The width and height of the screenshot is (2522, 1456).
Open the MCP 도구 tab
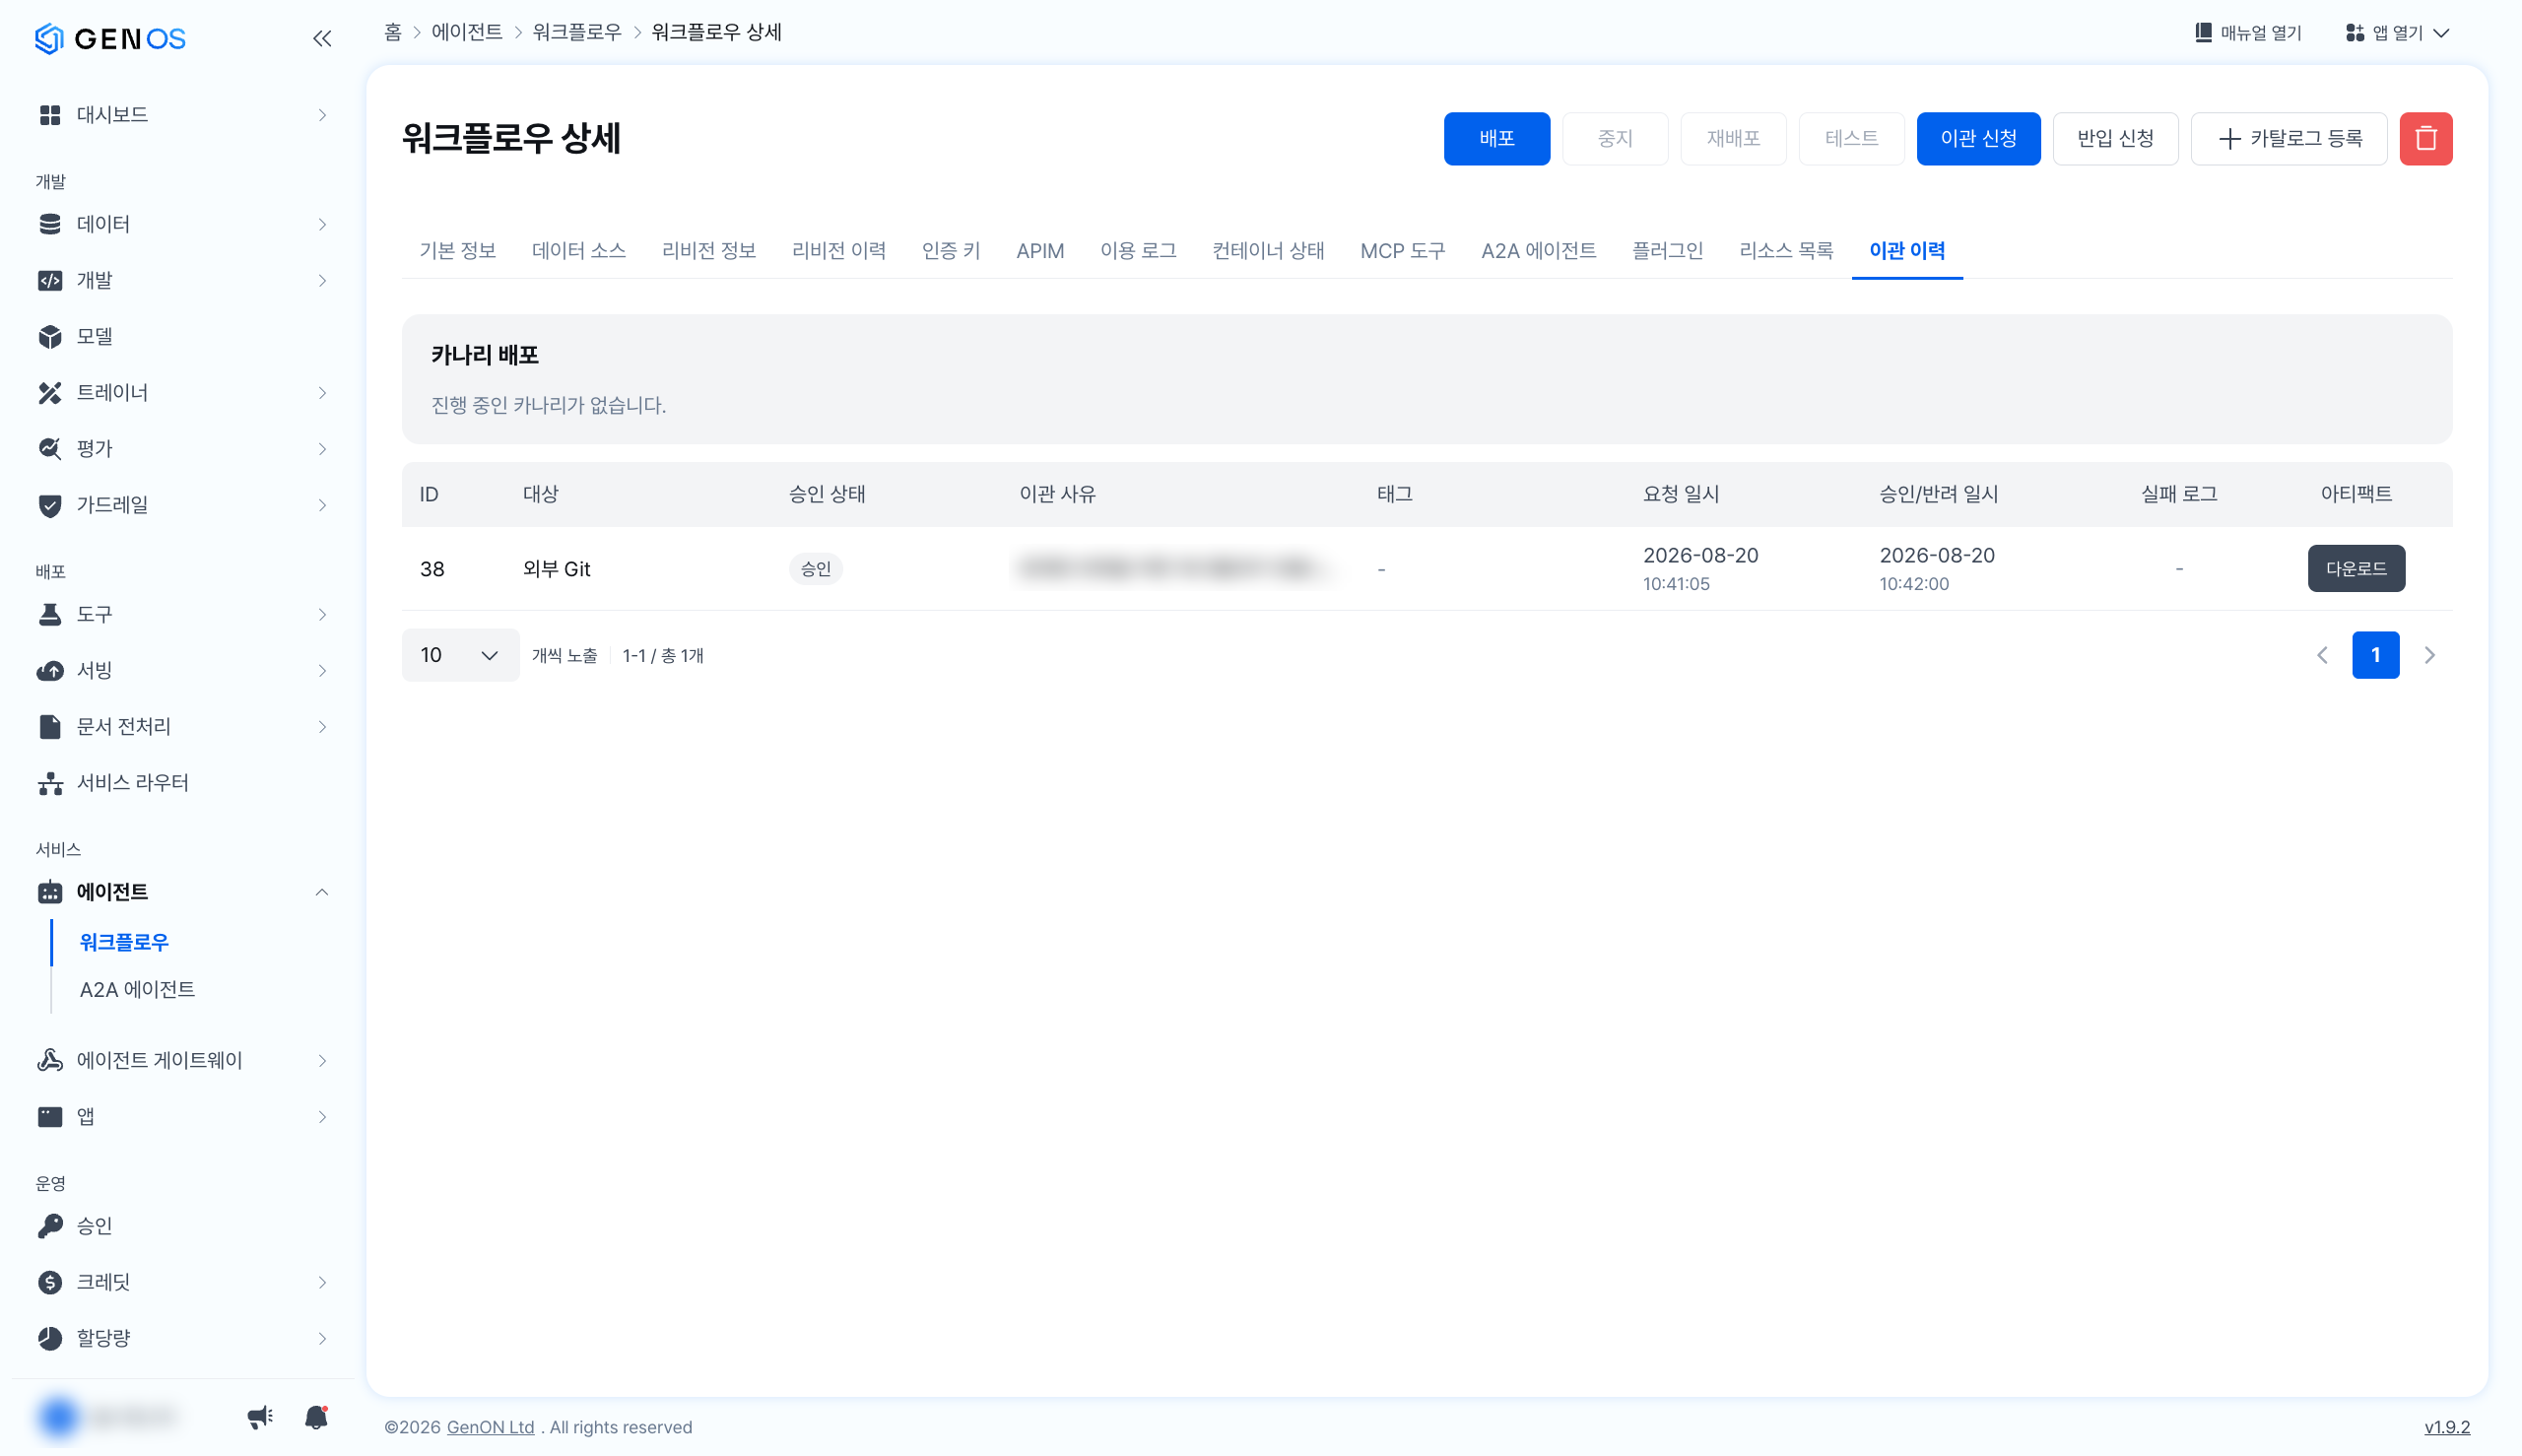1402,250
